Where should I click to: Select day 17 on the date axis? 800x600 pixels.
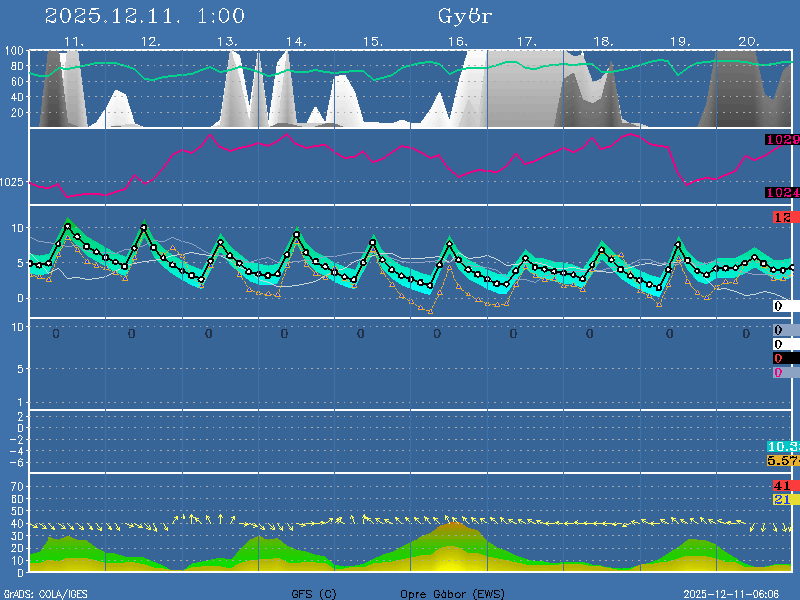[x=527, y=41]
